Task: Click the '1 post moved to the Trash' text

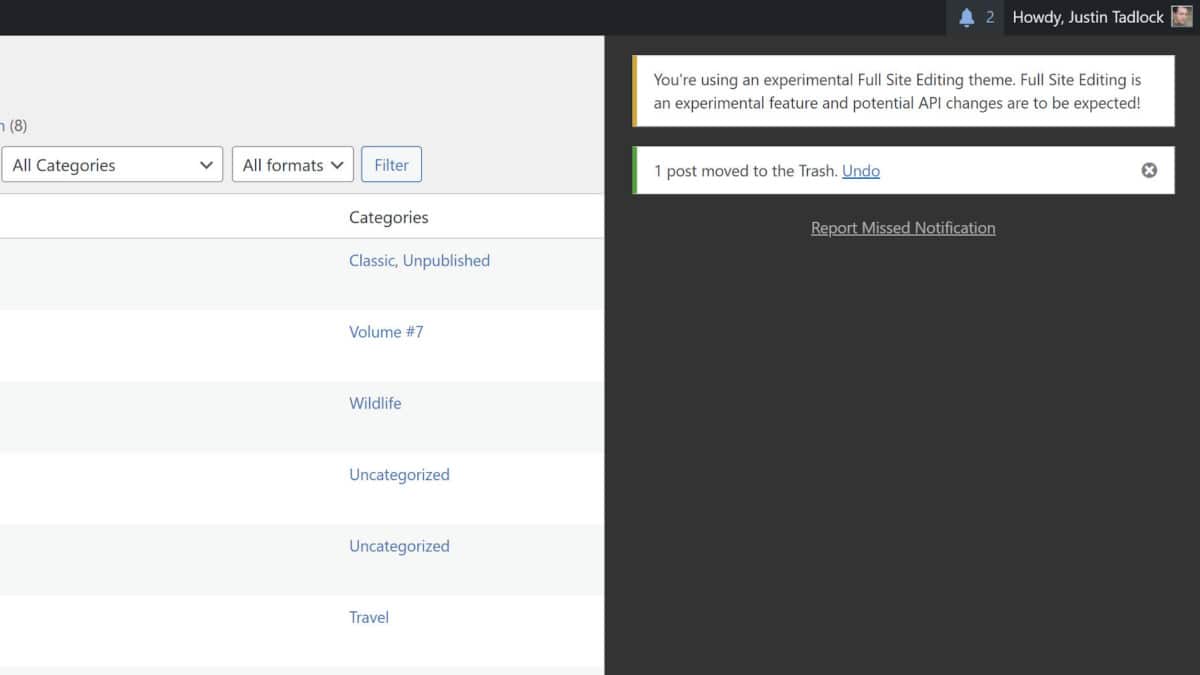Action: coord(744,171)
